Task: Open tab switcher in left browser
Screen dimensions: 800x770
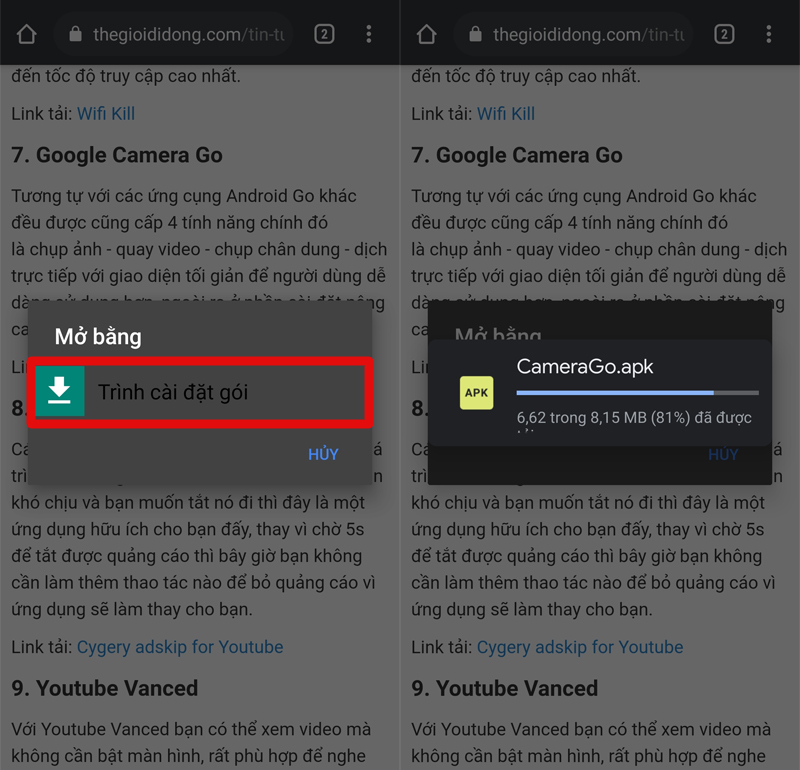Action: click(324, 34)
